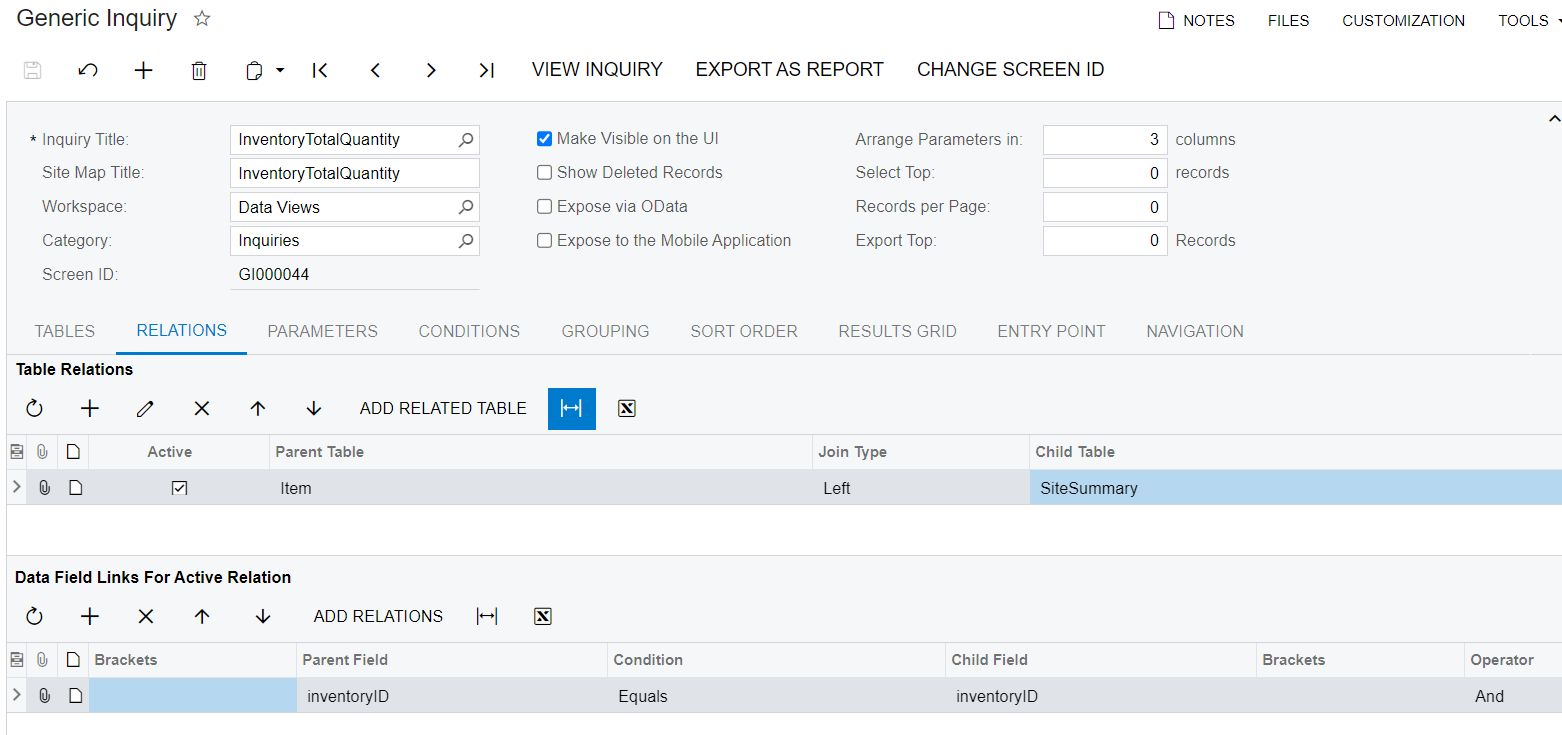Click the Export Top records field
Screen dimensions: 1562x735
[1105, 240]
